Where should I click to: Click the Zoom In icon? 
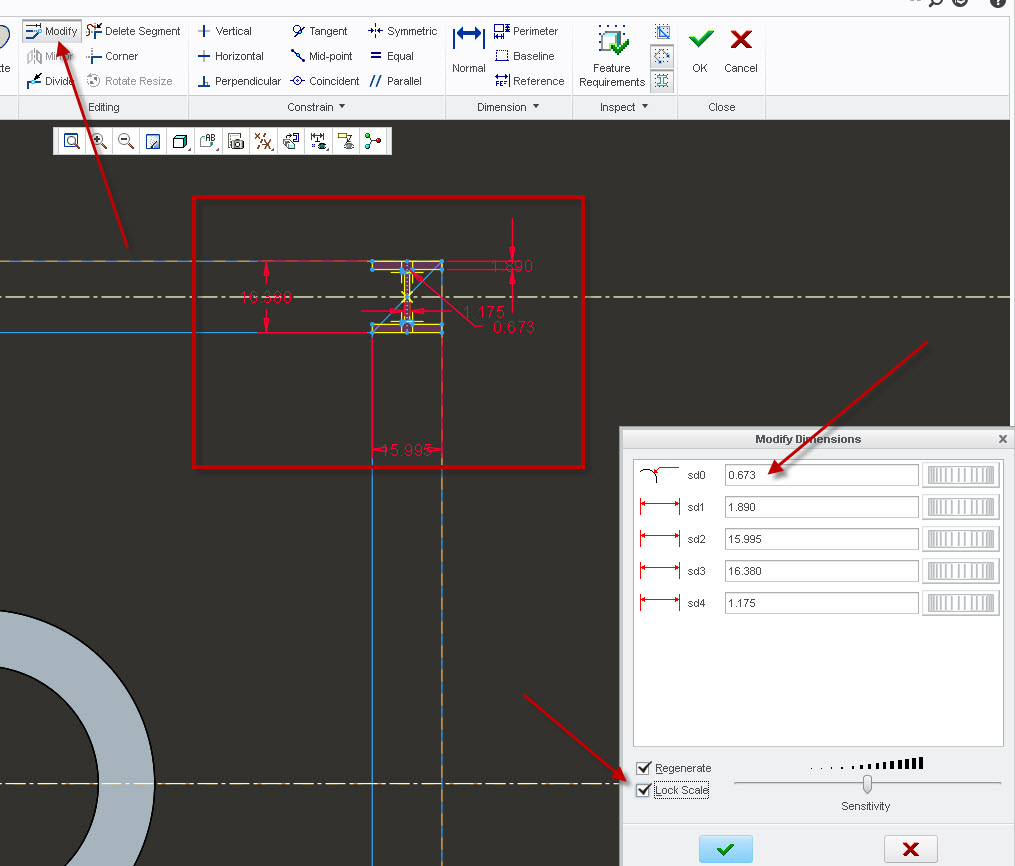click(98, 141)
